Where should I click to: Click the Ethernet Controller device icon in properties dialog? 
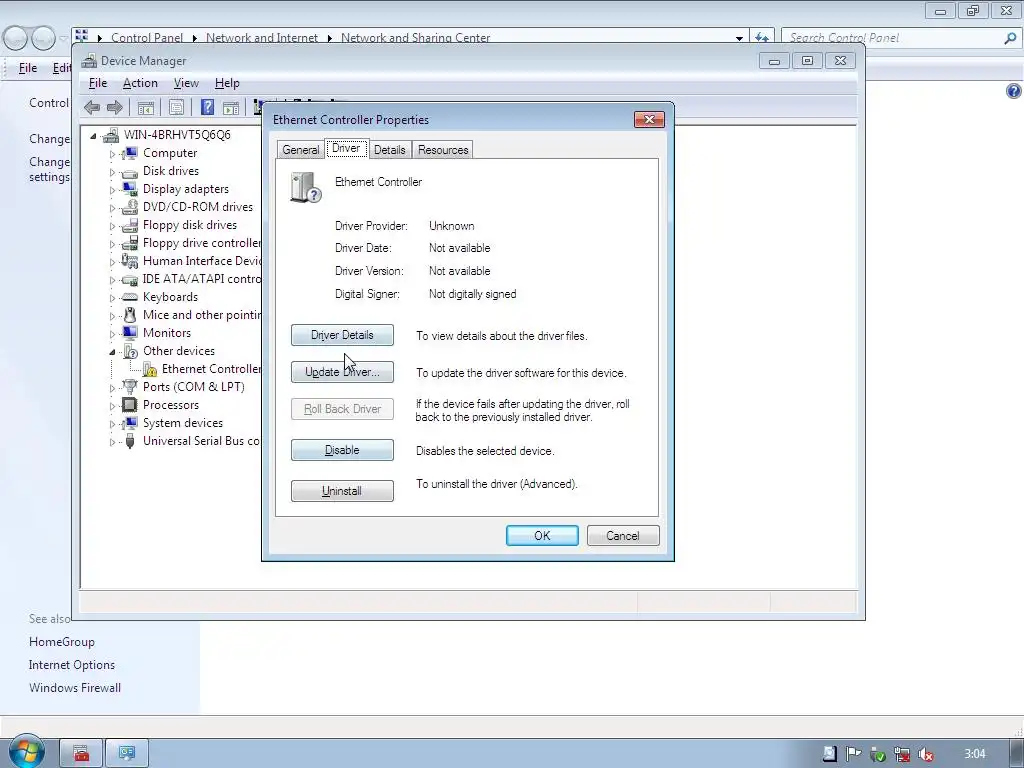point(306,187)
